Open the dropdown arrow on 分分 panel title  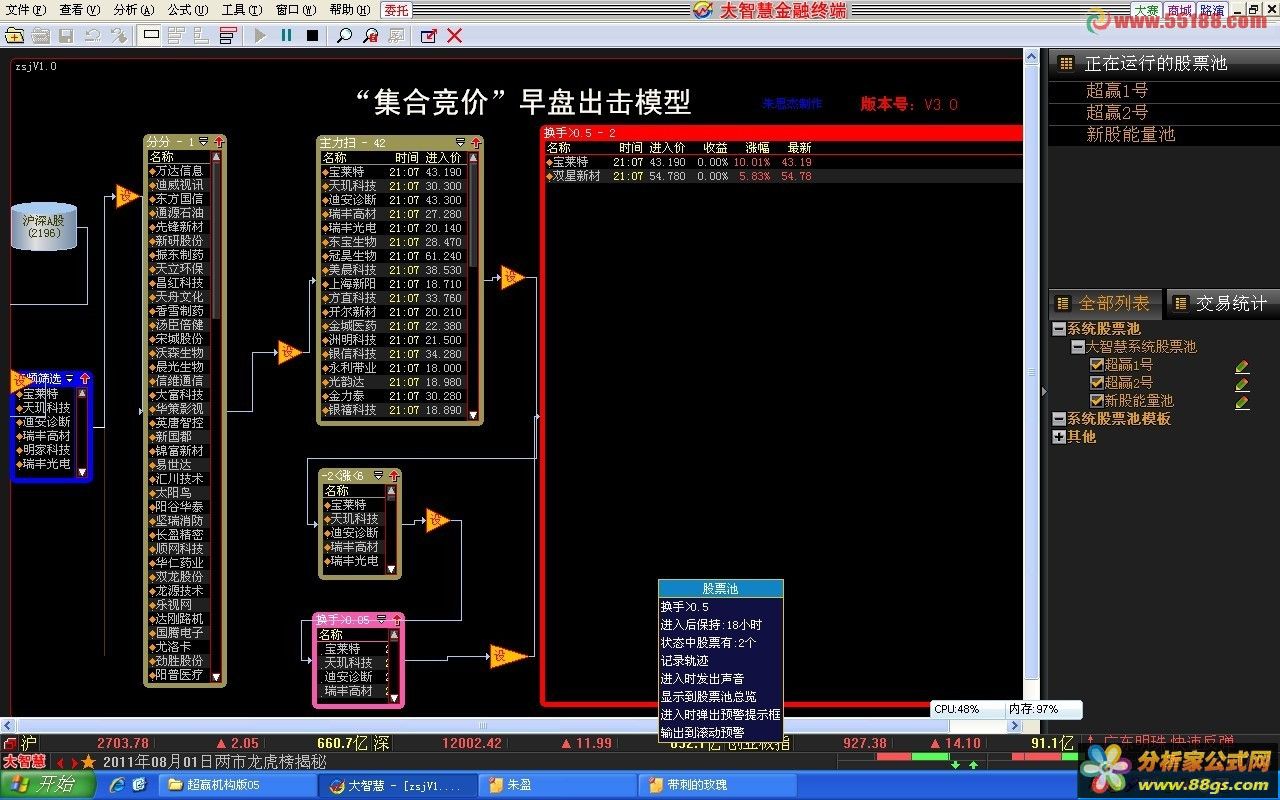point(203,142)
